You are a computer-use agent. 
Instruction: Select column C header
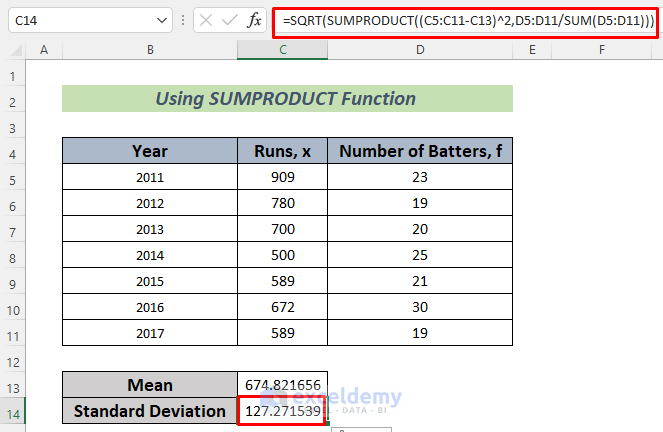coord(283,48)
